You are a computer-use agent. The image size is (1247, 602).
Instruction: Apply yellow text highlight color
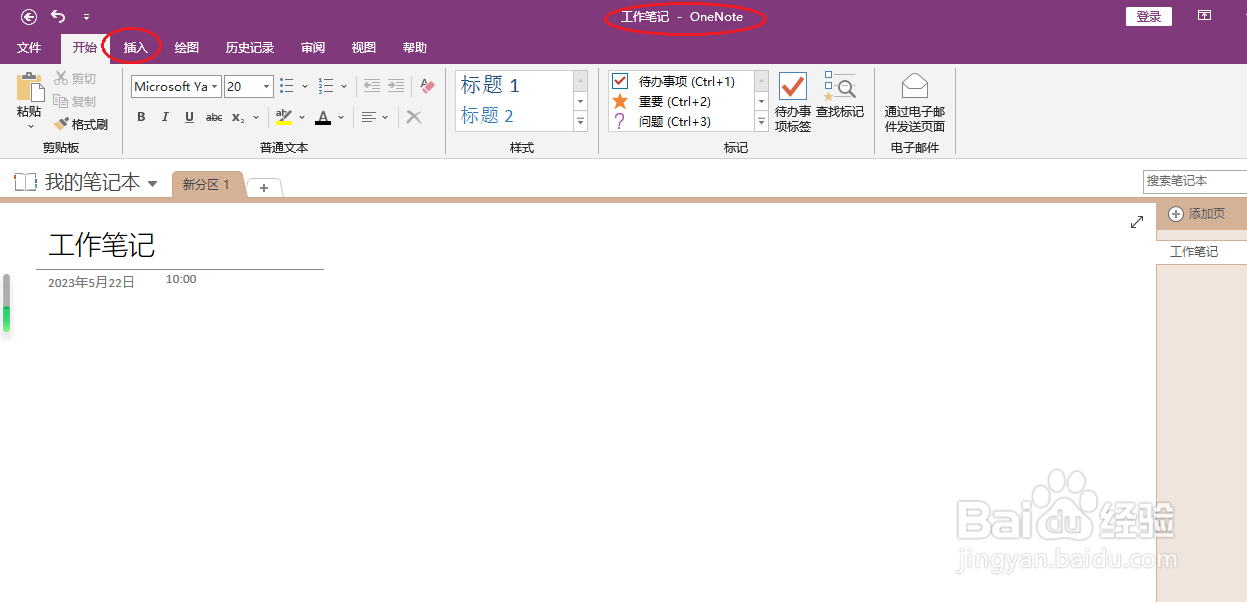click(283, 117)
